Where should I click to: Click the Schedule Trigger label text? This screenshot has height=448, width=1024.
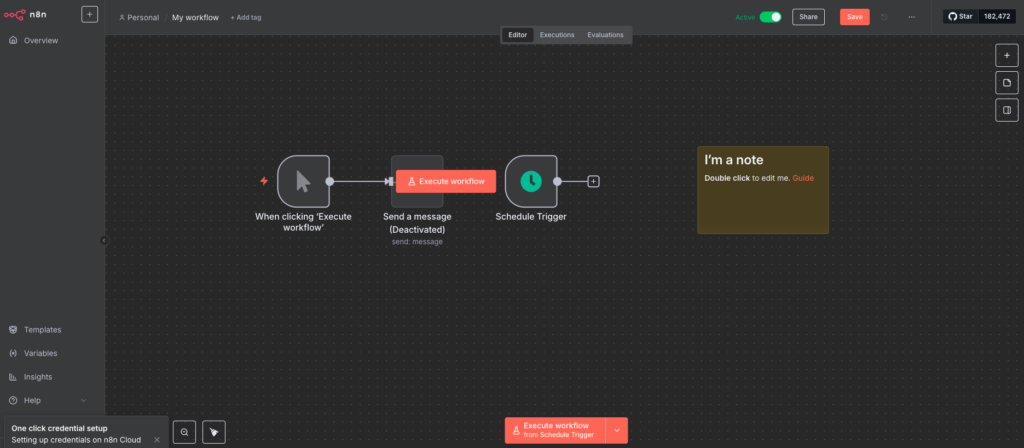click(531, 216)
